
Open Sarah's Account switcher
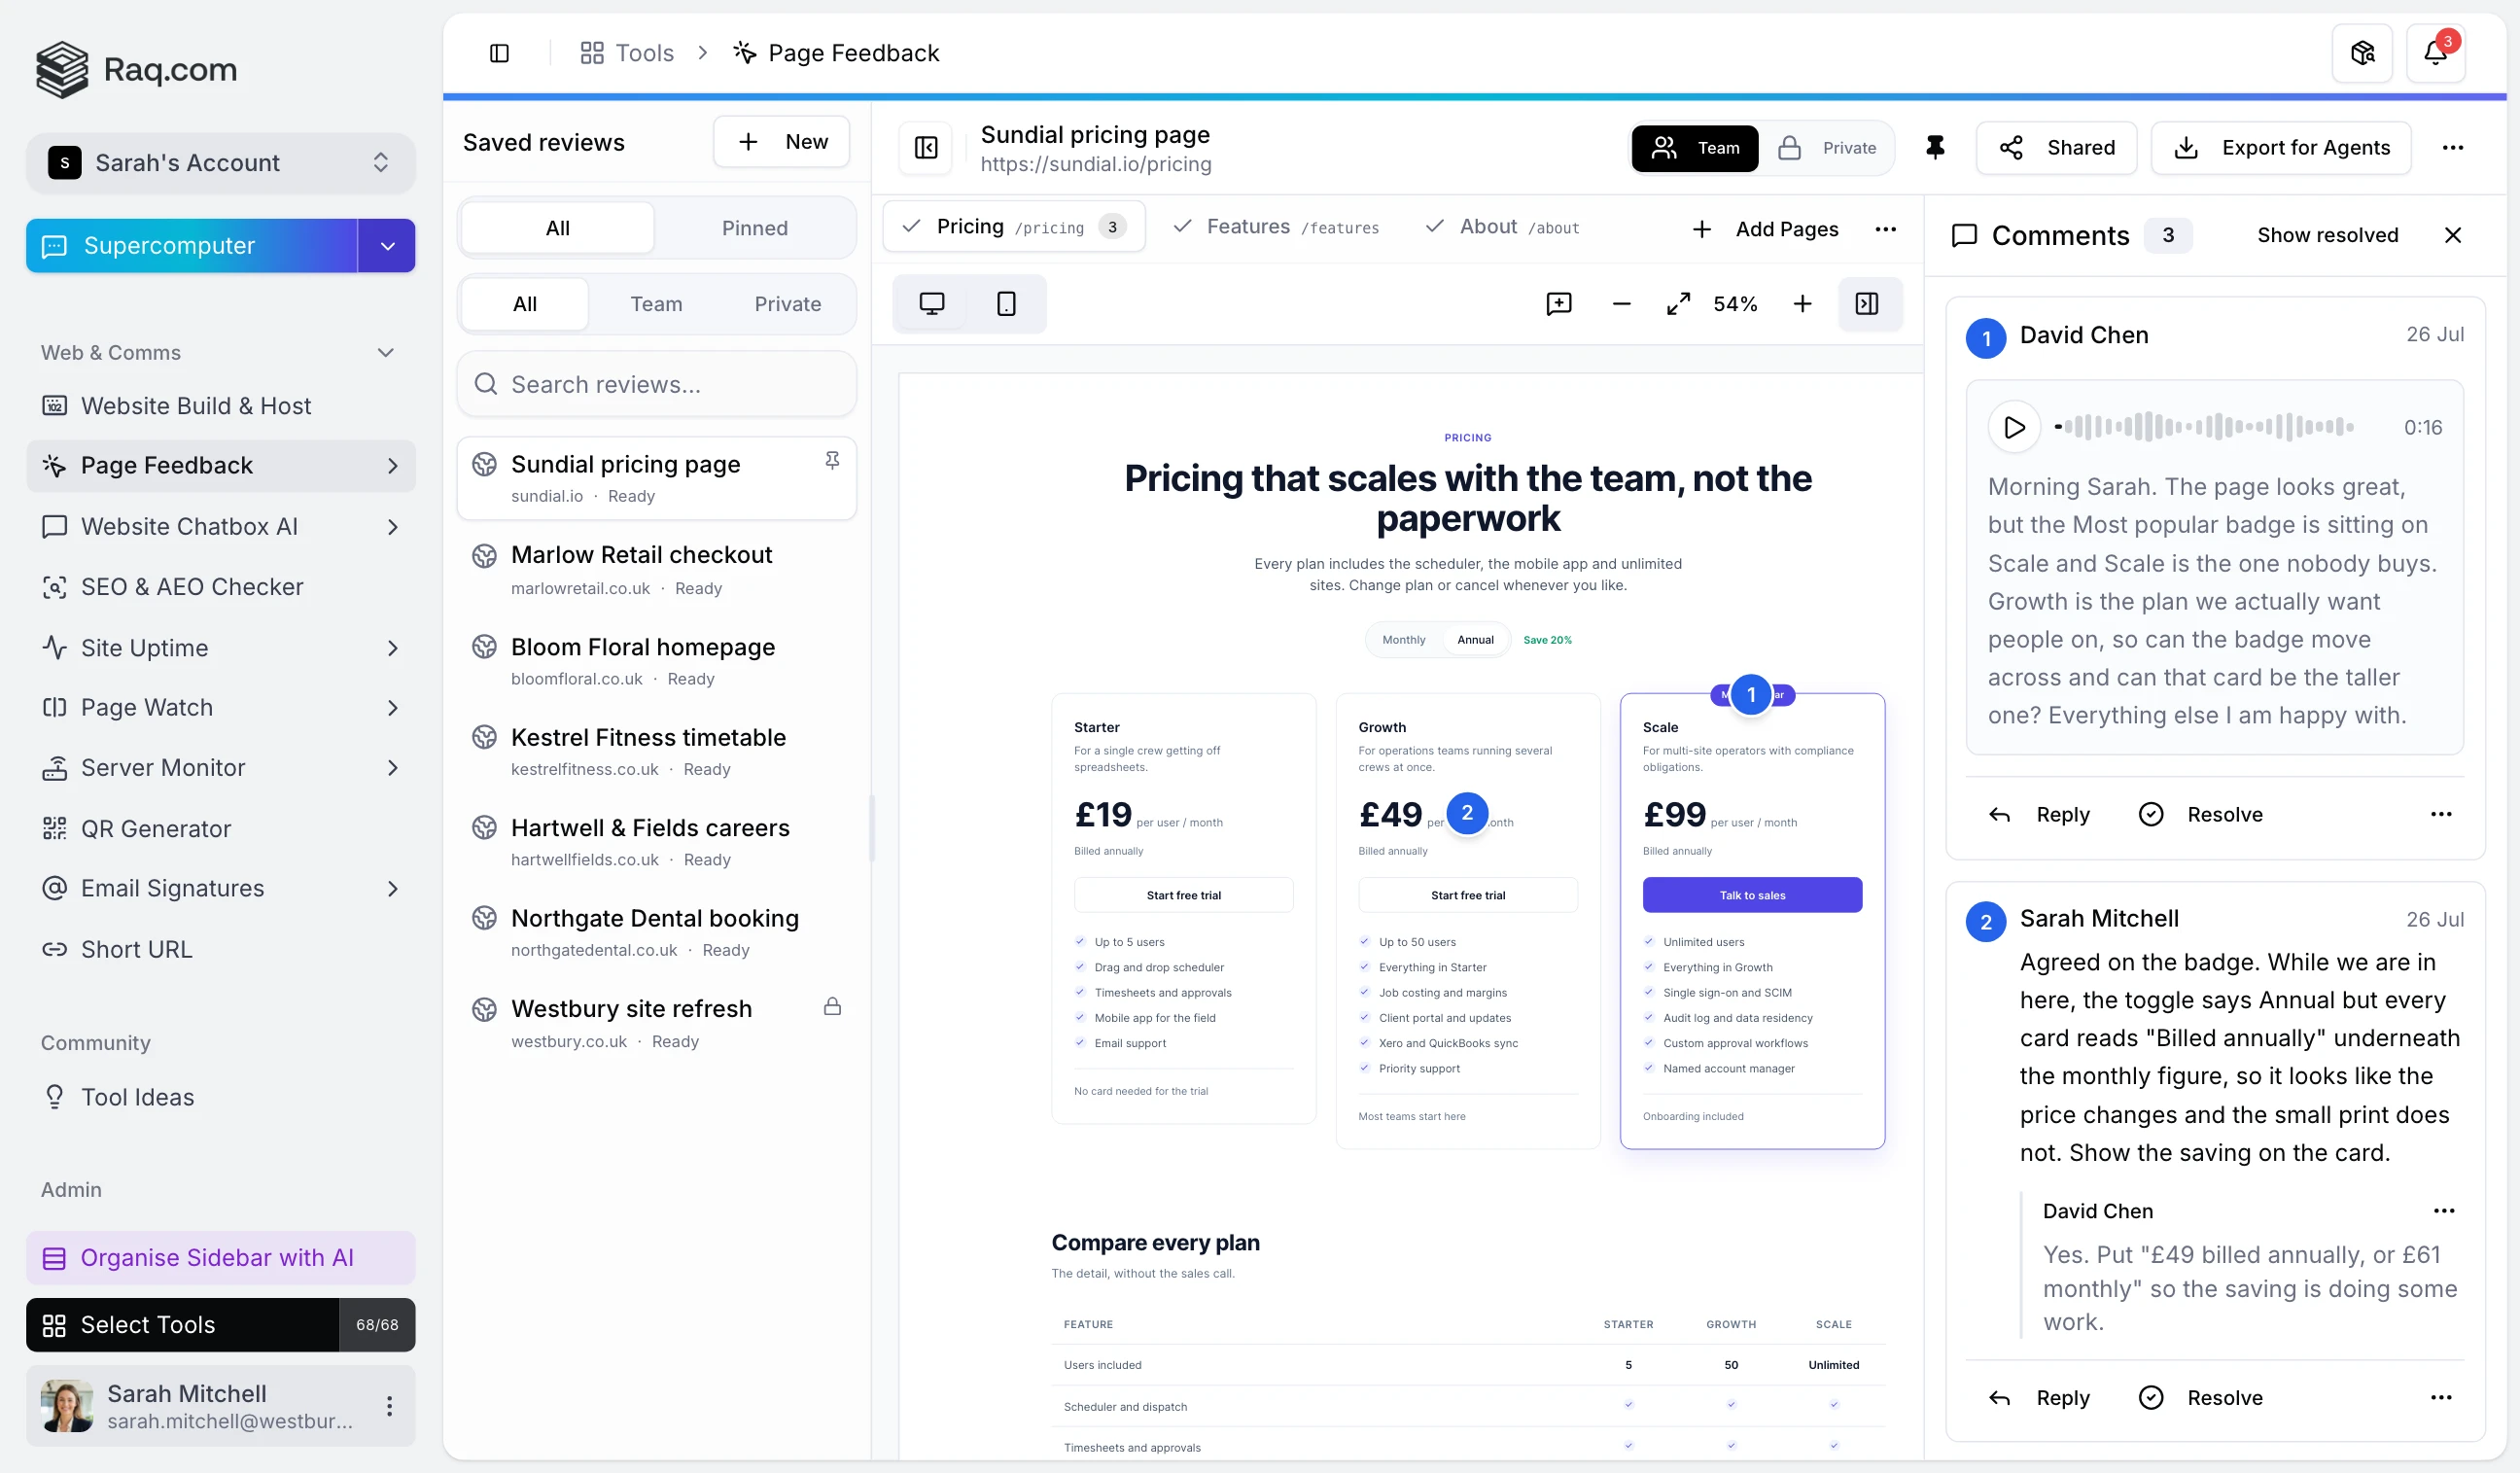click(x=220, y=163)
